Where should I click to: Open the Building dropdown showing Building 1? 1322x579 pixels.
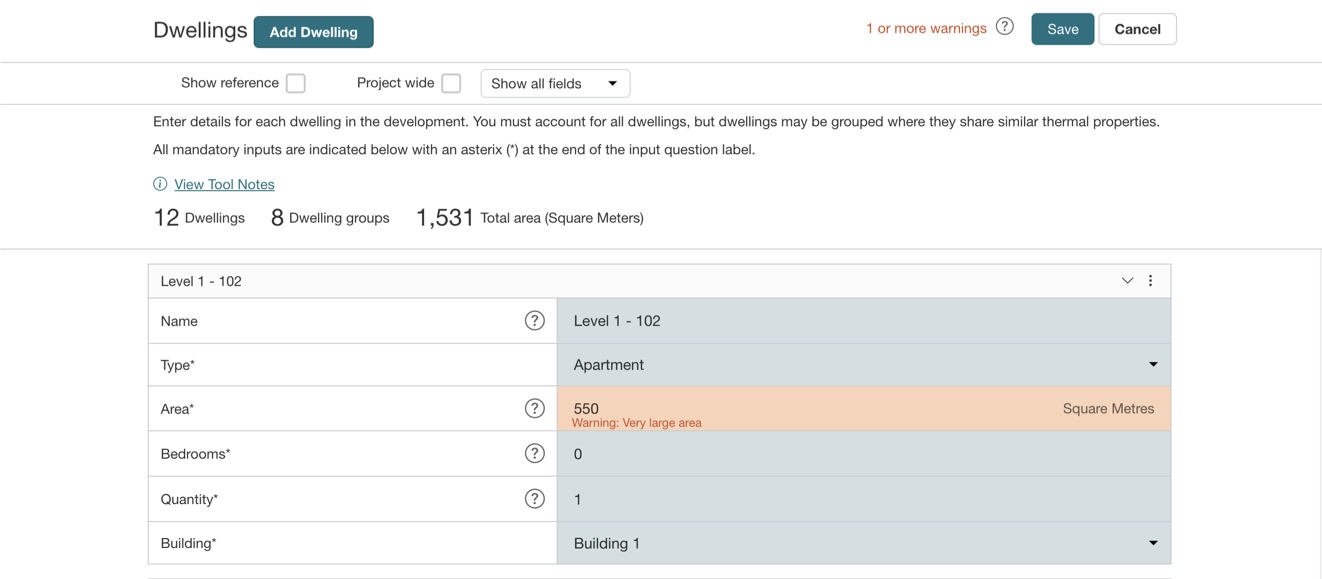[863, 543]
